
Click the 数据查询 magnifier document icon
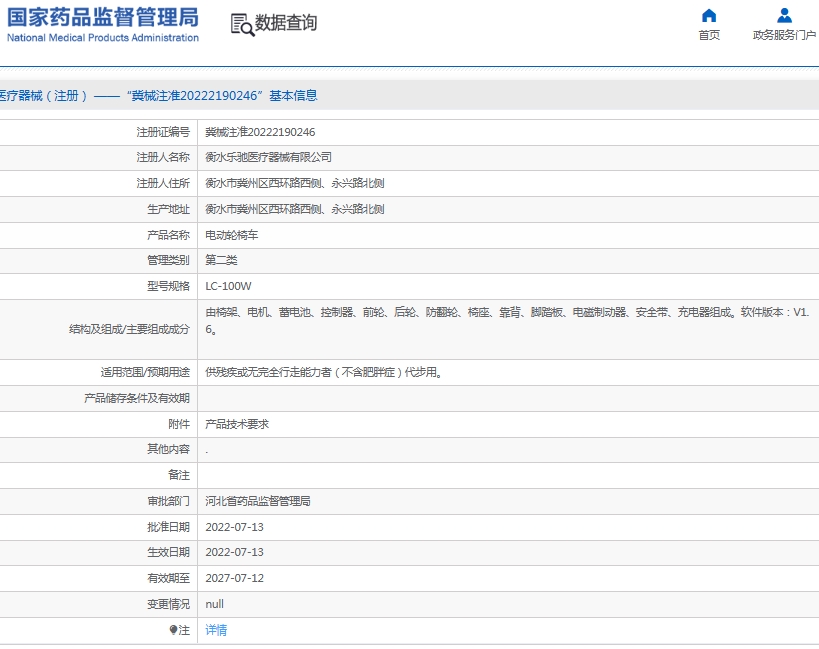click(242, 25)
